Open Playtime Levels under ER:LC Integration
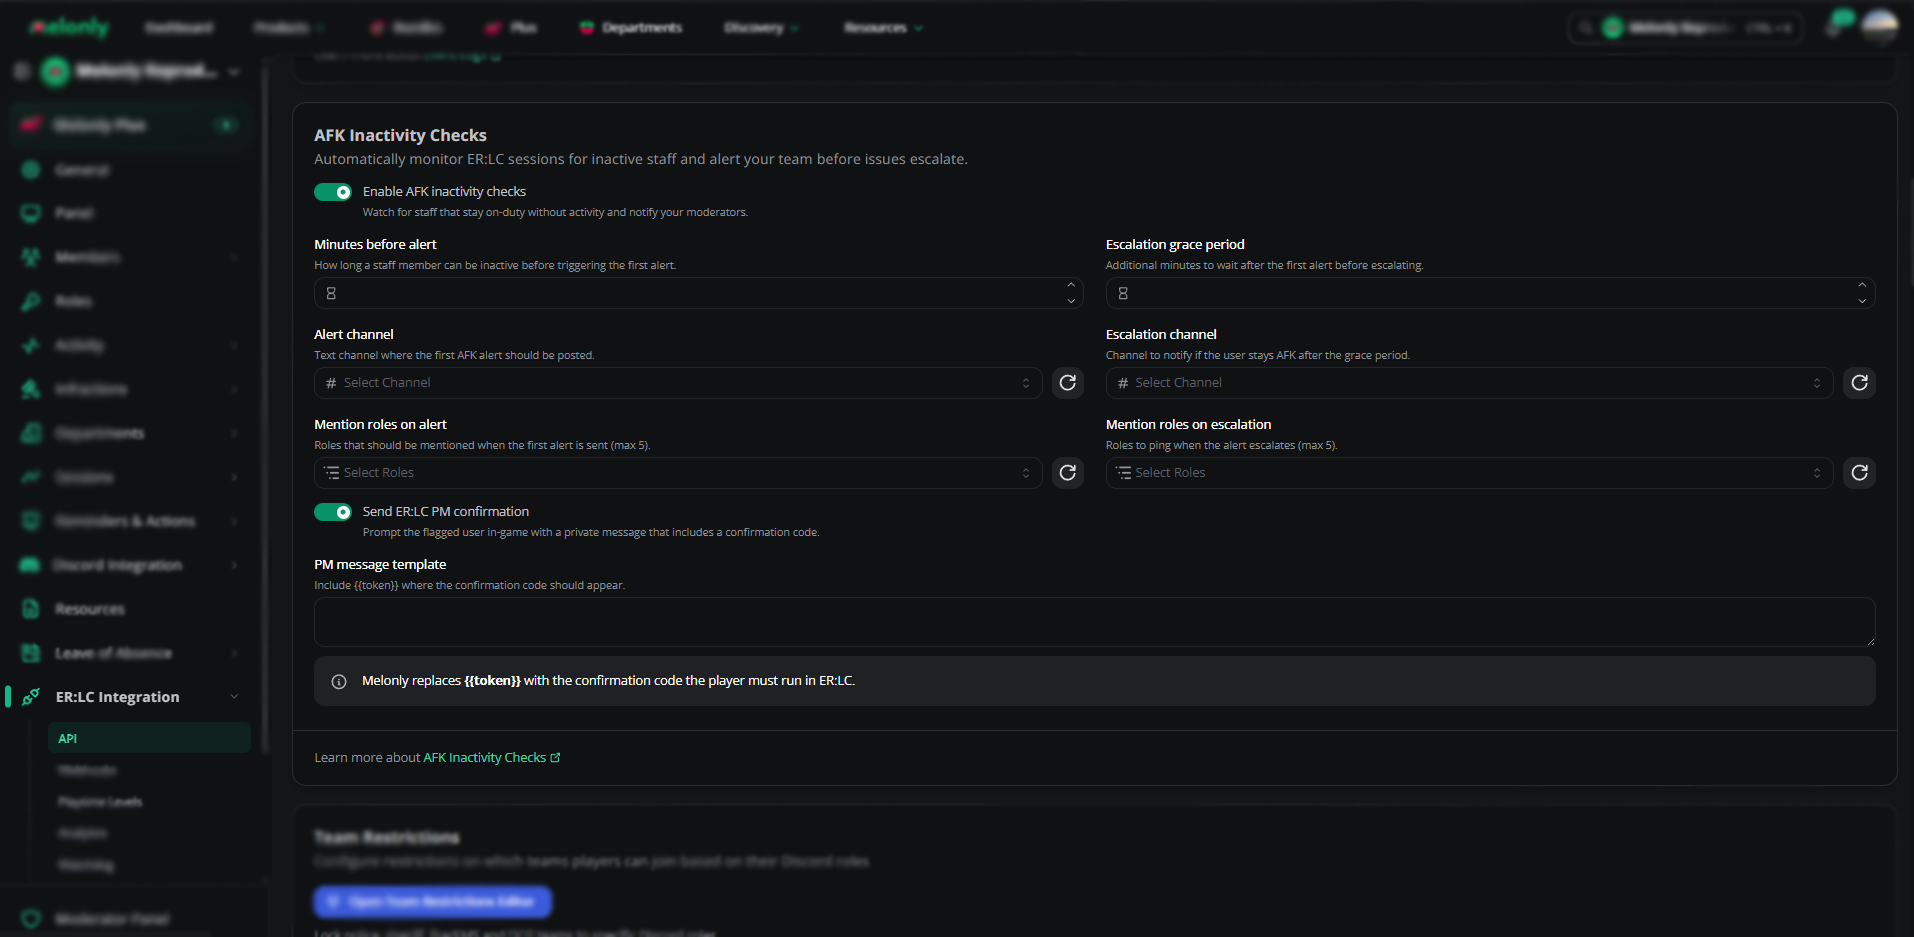Image resolution: width=1914 pixels, height=937 pixels. coord(100,802)
